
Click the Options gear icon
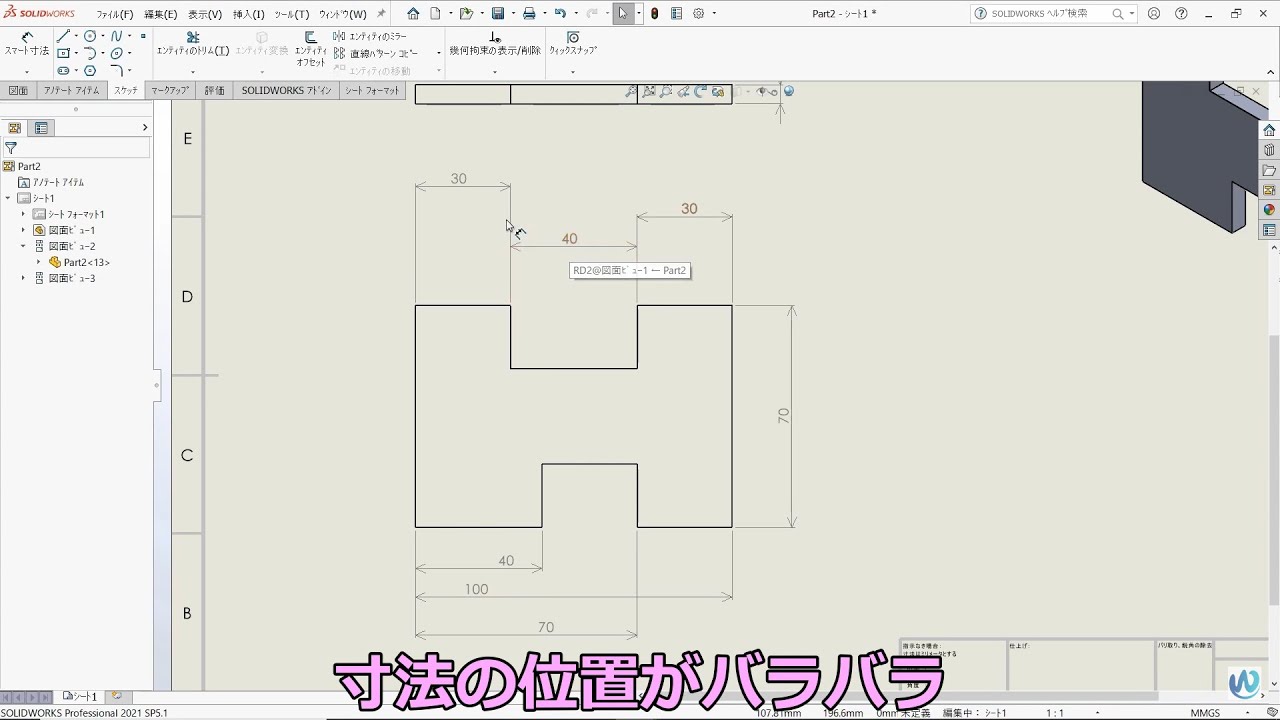pos(699,14)
